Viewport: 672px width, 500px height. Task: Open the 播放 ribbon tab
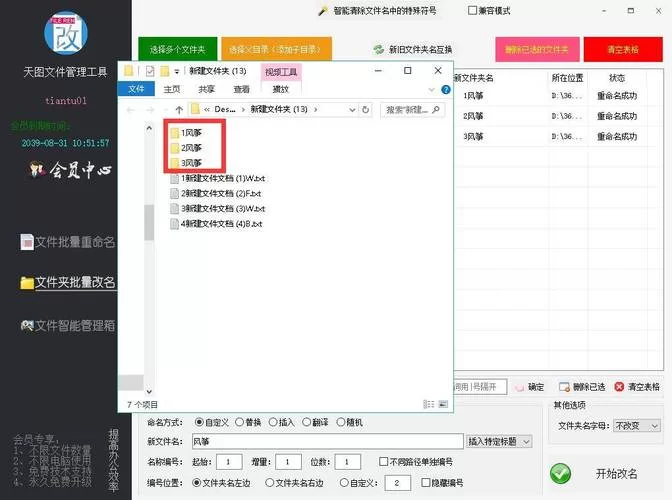tap(281, 89)
